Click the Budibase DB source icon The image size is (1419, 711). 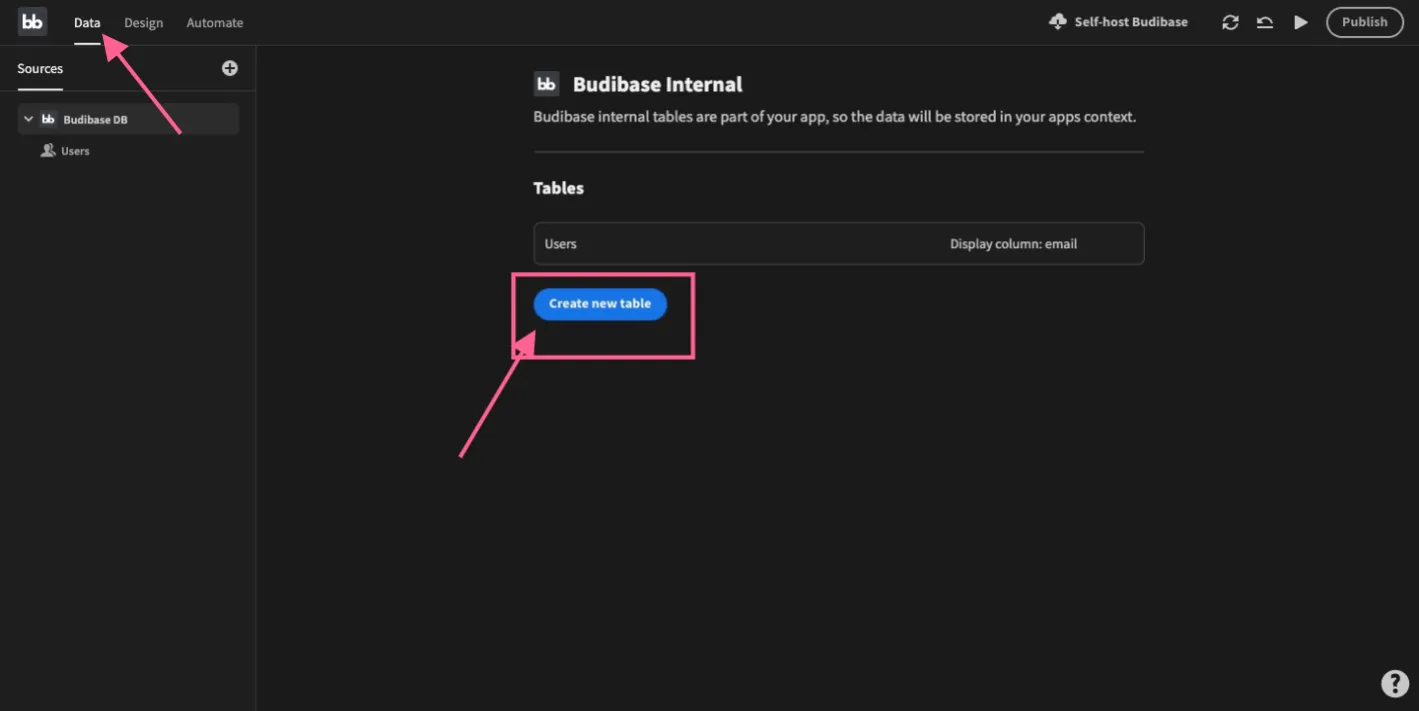tap(48, 119)
